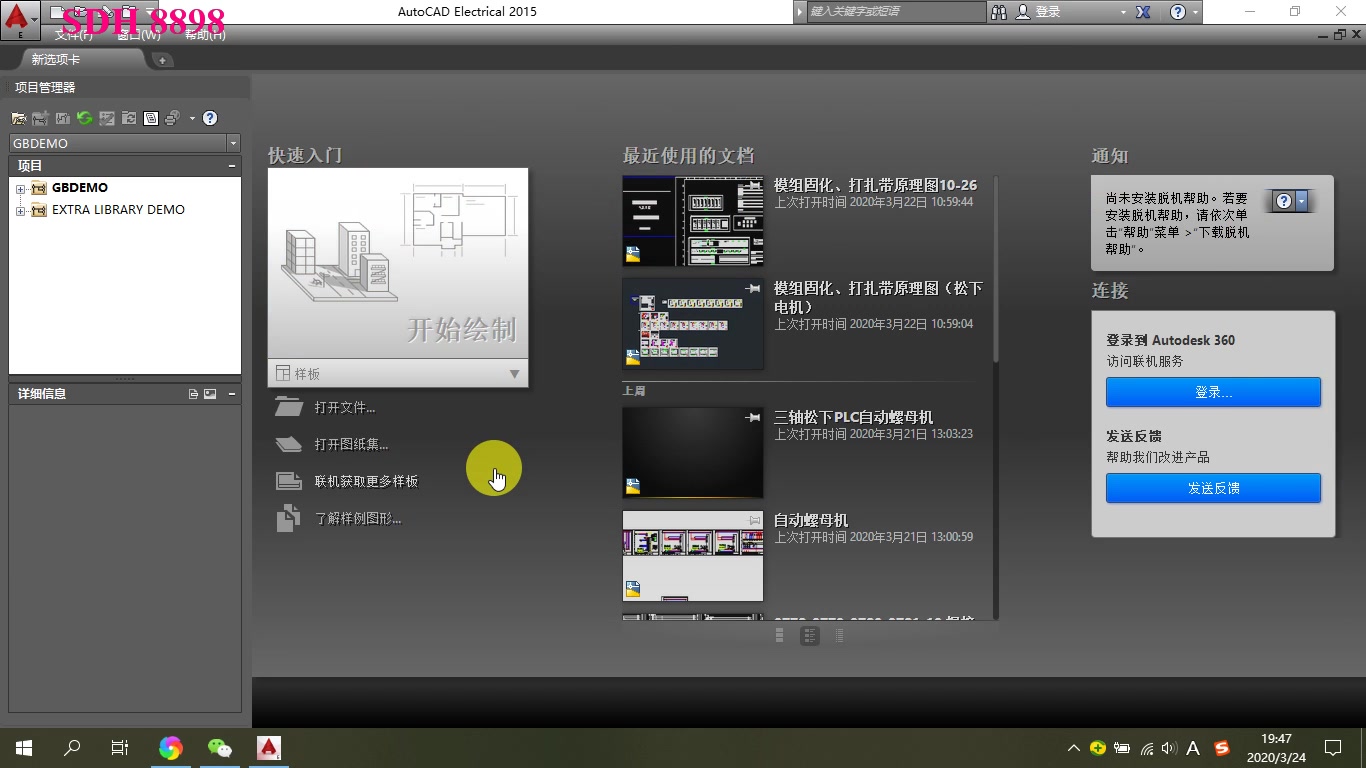The width and height of the screenshot is (1366, 768).
Task: Click the drawing list display configuration icon
Action: click(151, 118)
